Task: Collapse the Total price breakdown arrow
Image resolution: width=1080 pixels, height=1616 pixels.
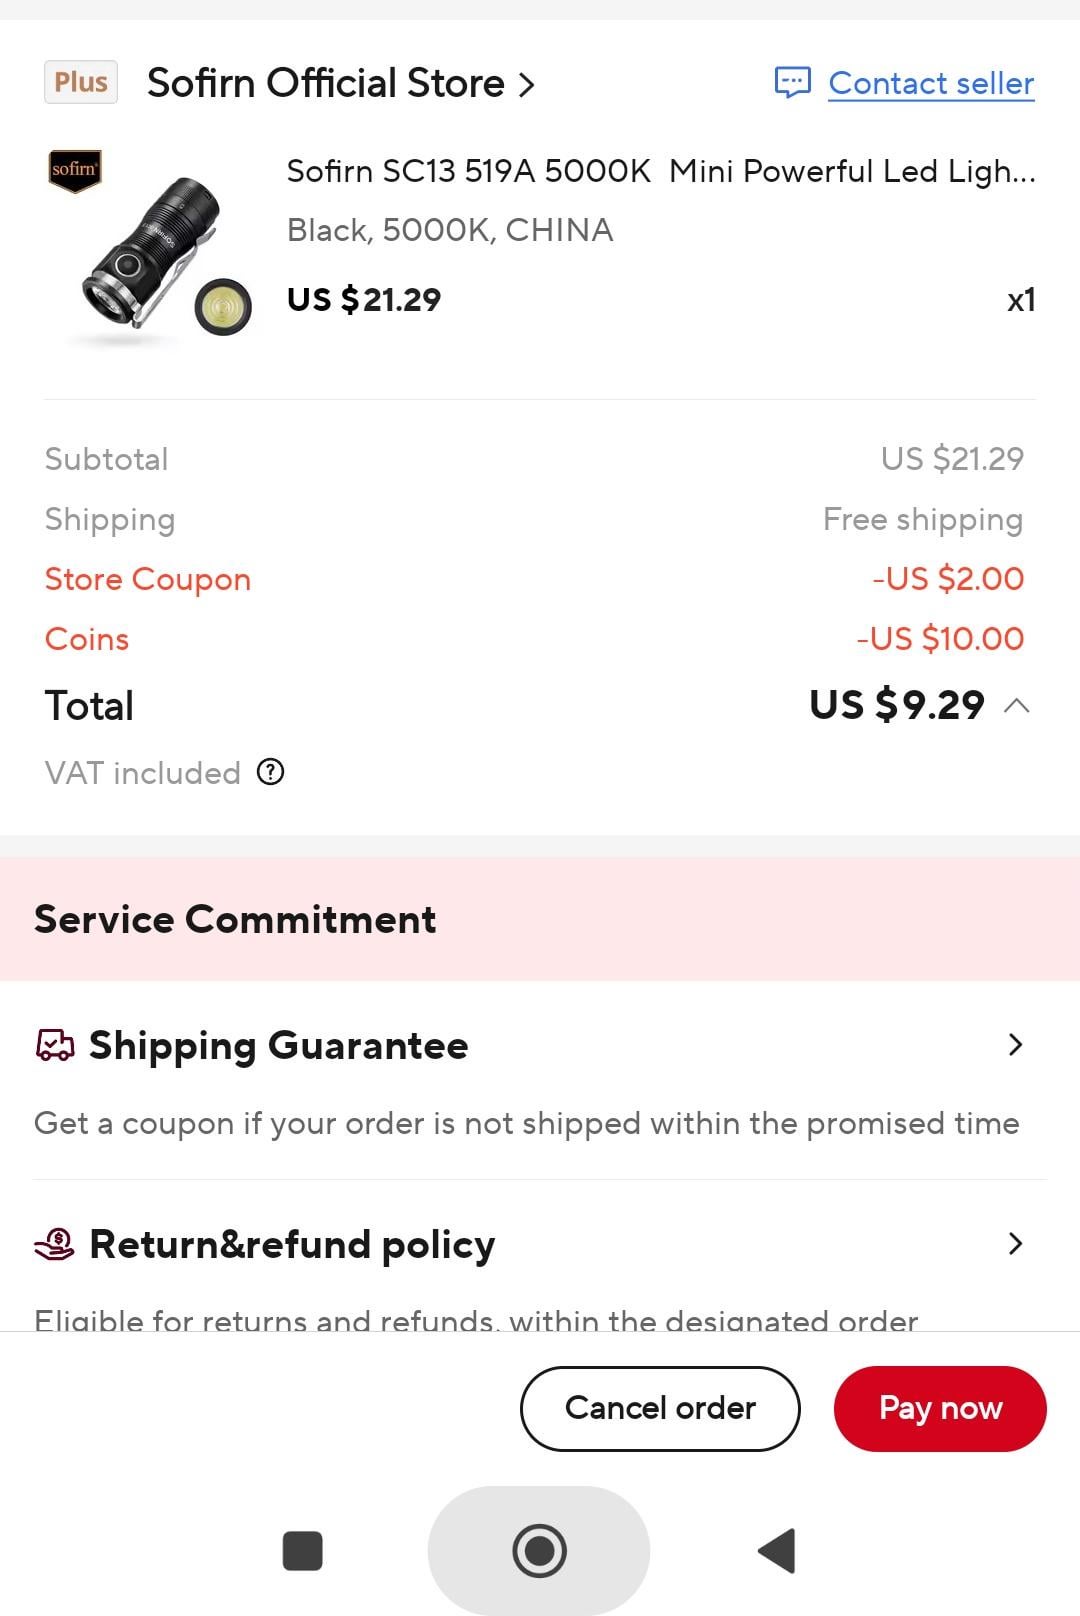Action: click(x=1016, y=706)
